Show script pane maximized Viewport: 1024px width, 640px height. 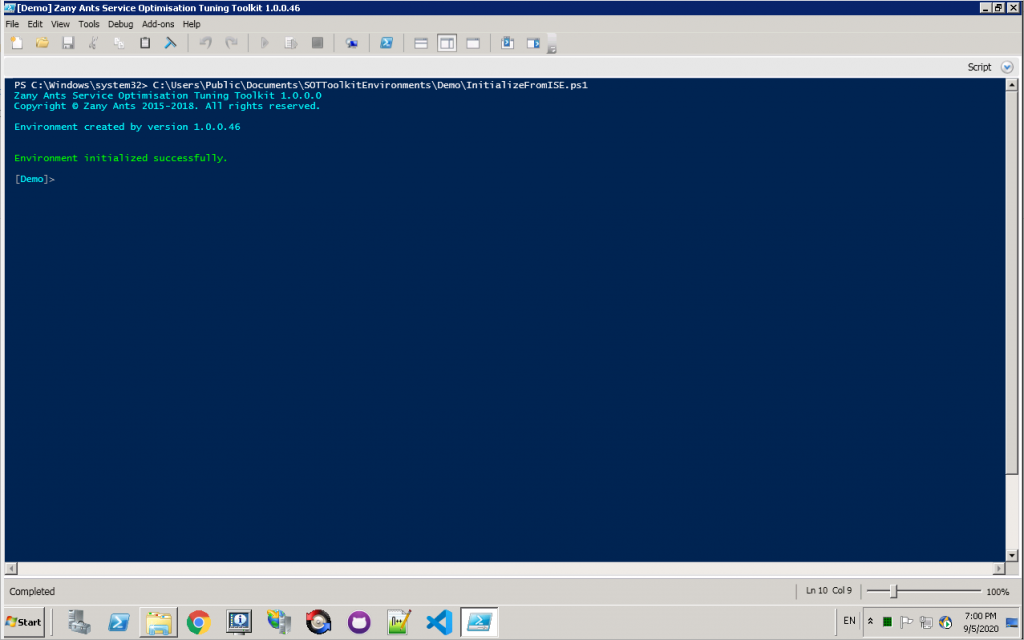pos(473,43)
